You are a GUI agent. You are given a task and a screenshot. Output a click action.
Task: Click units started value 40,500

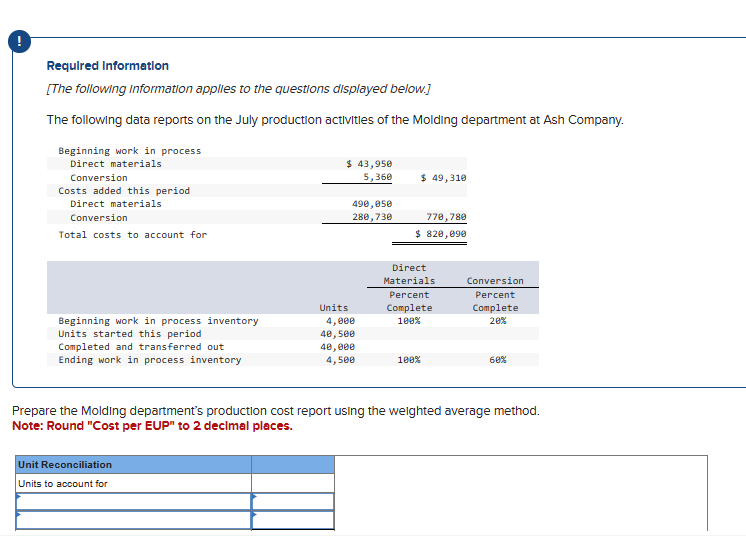tap(337, 334)
